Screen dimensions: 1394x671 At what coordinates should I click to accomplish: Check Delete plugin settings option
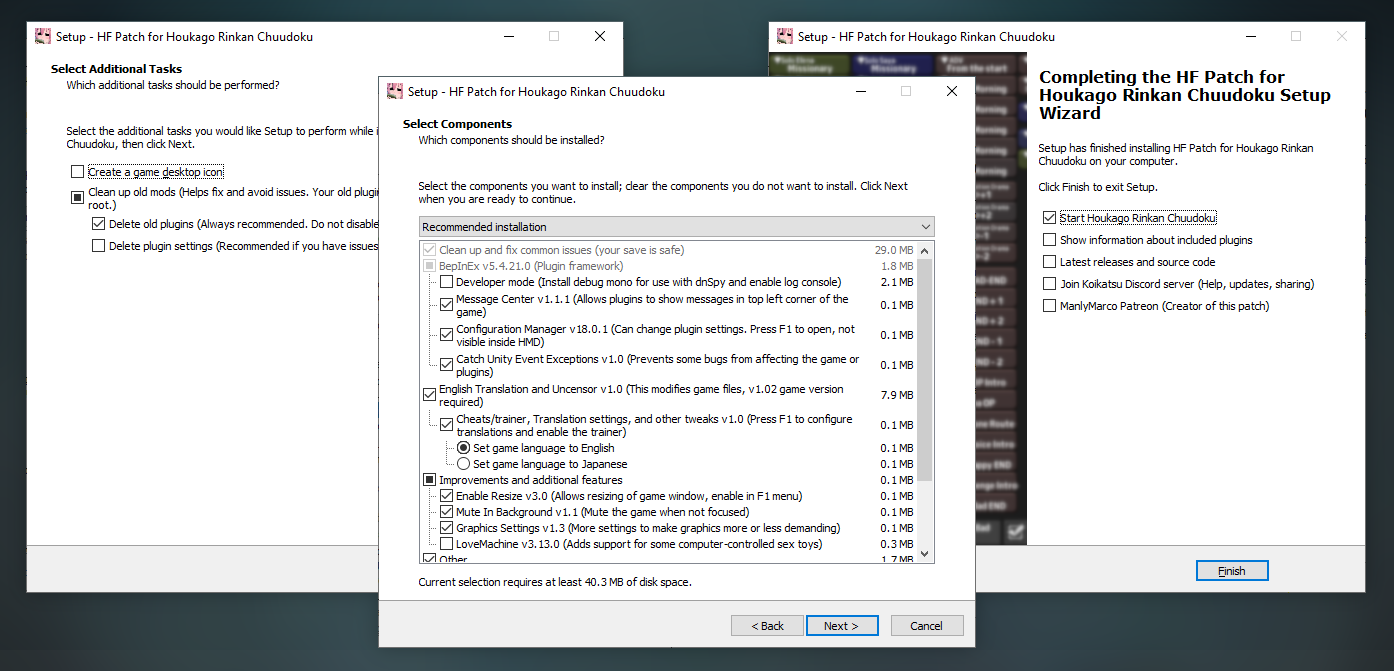click(x=98, y=246)
